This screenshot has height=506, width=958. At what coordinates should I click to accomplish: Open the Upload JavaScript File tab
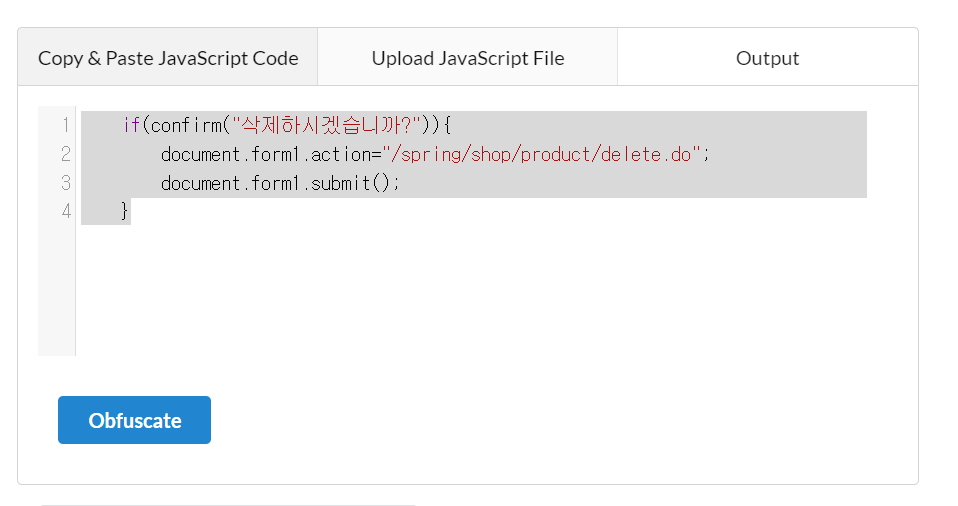click(467, 57)
